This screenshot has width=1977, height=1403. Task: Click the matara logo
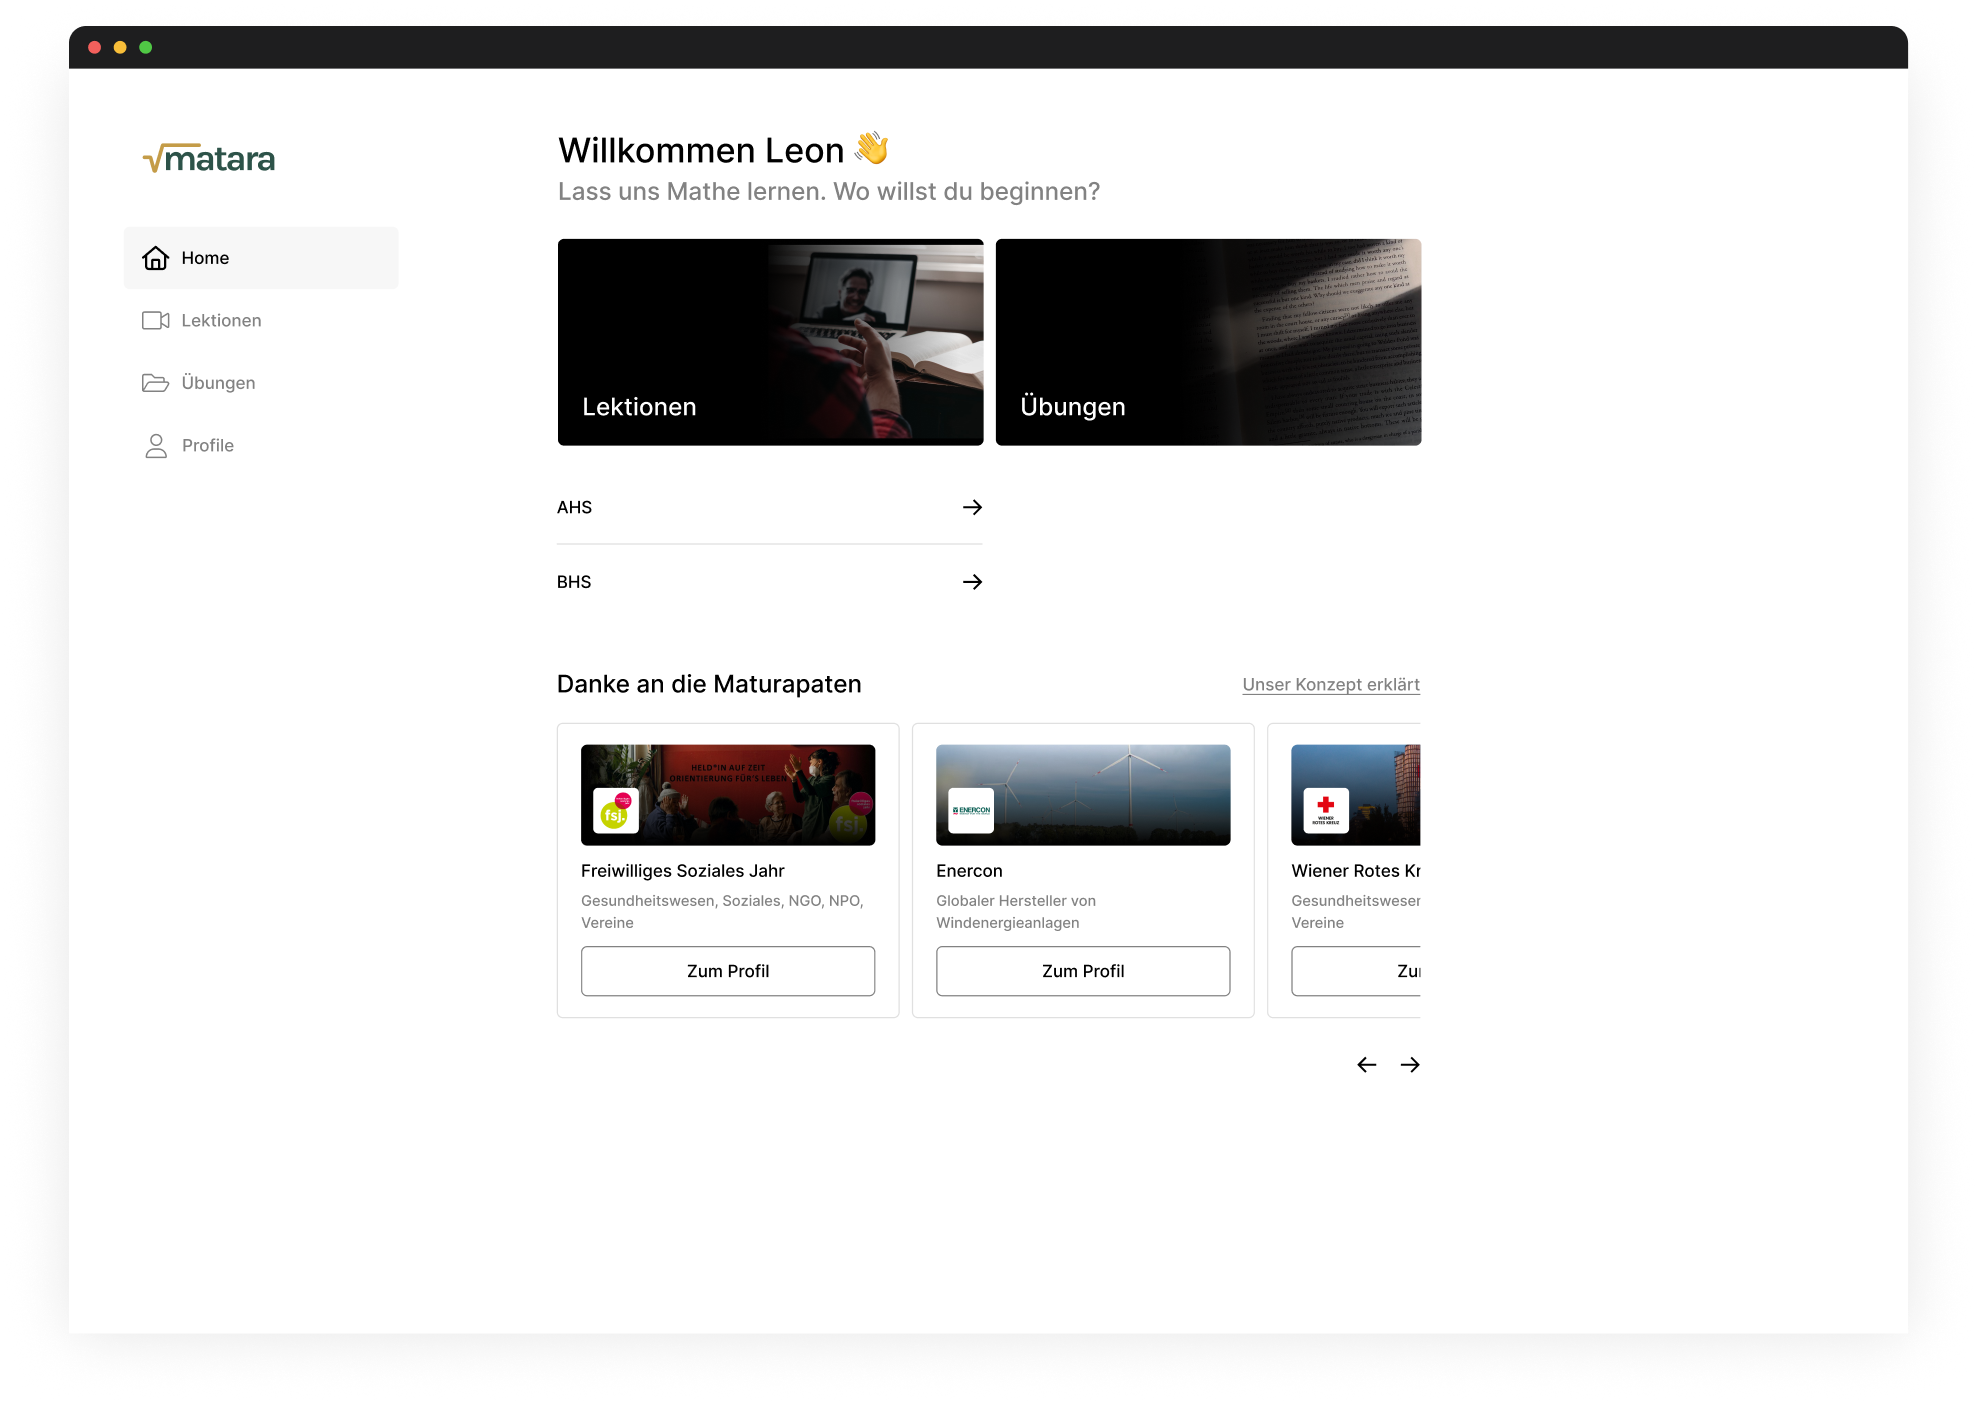coord(209,158)
